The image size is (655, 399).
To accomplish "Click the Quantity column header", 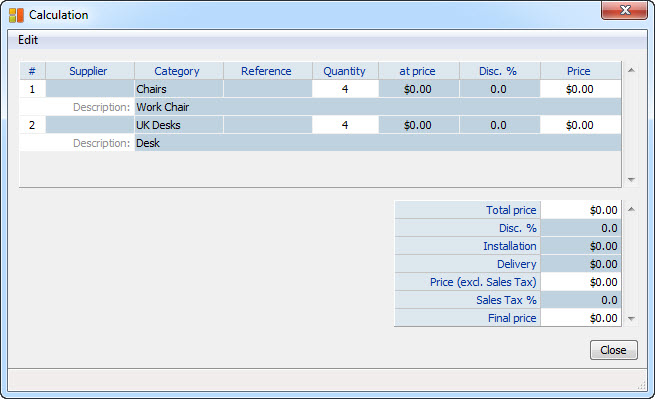I will pos(345,71).
